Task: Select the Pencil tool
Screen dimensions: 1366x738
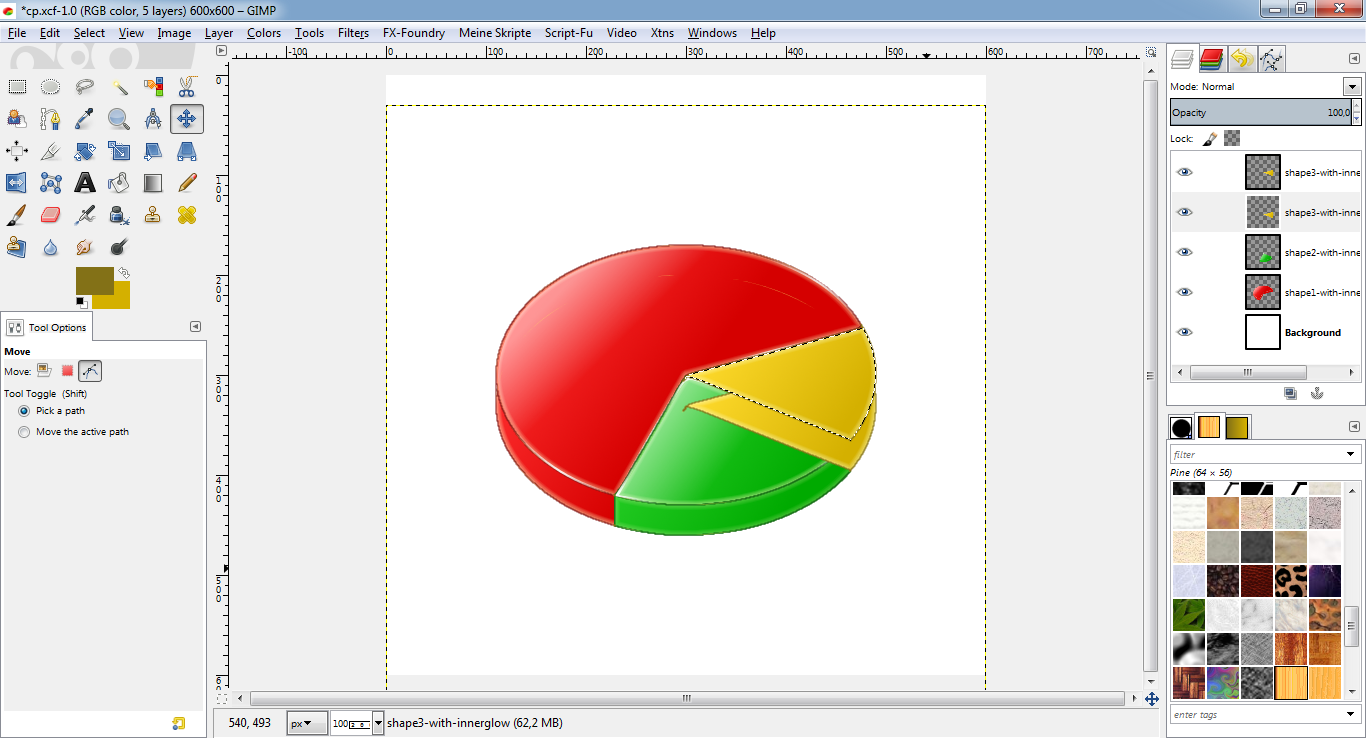Action: click(187, 183)
